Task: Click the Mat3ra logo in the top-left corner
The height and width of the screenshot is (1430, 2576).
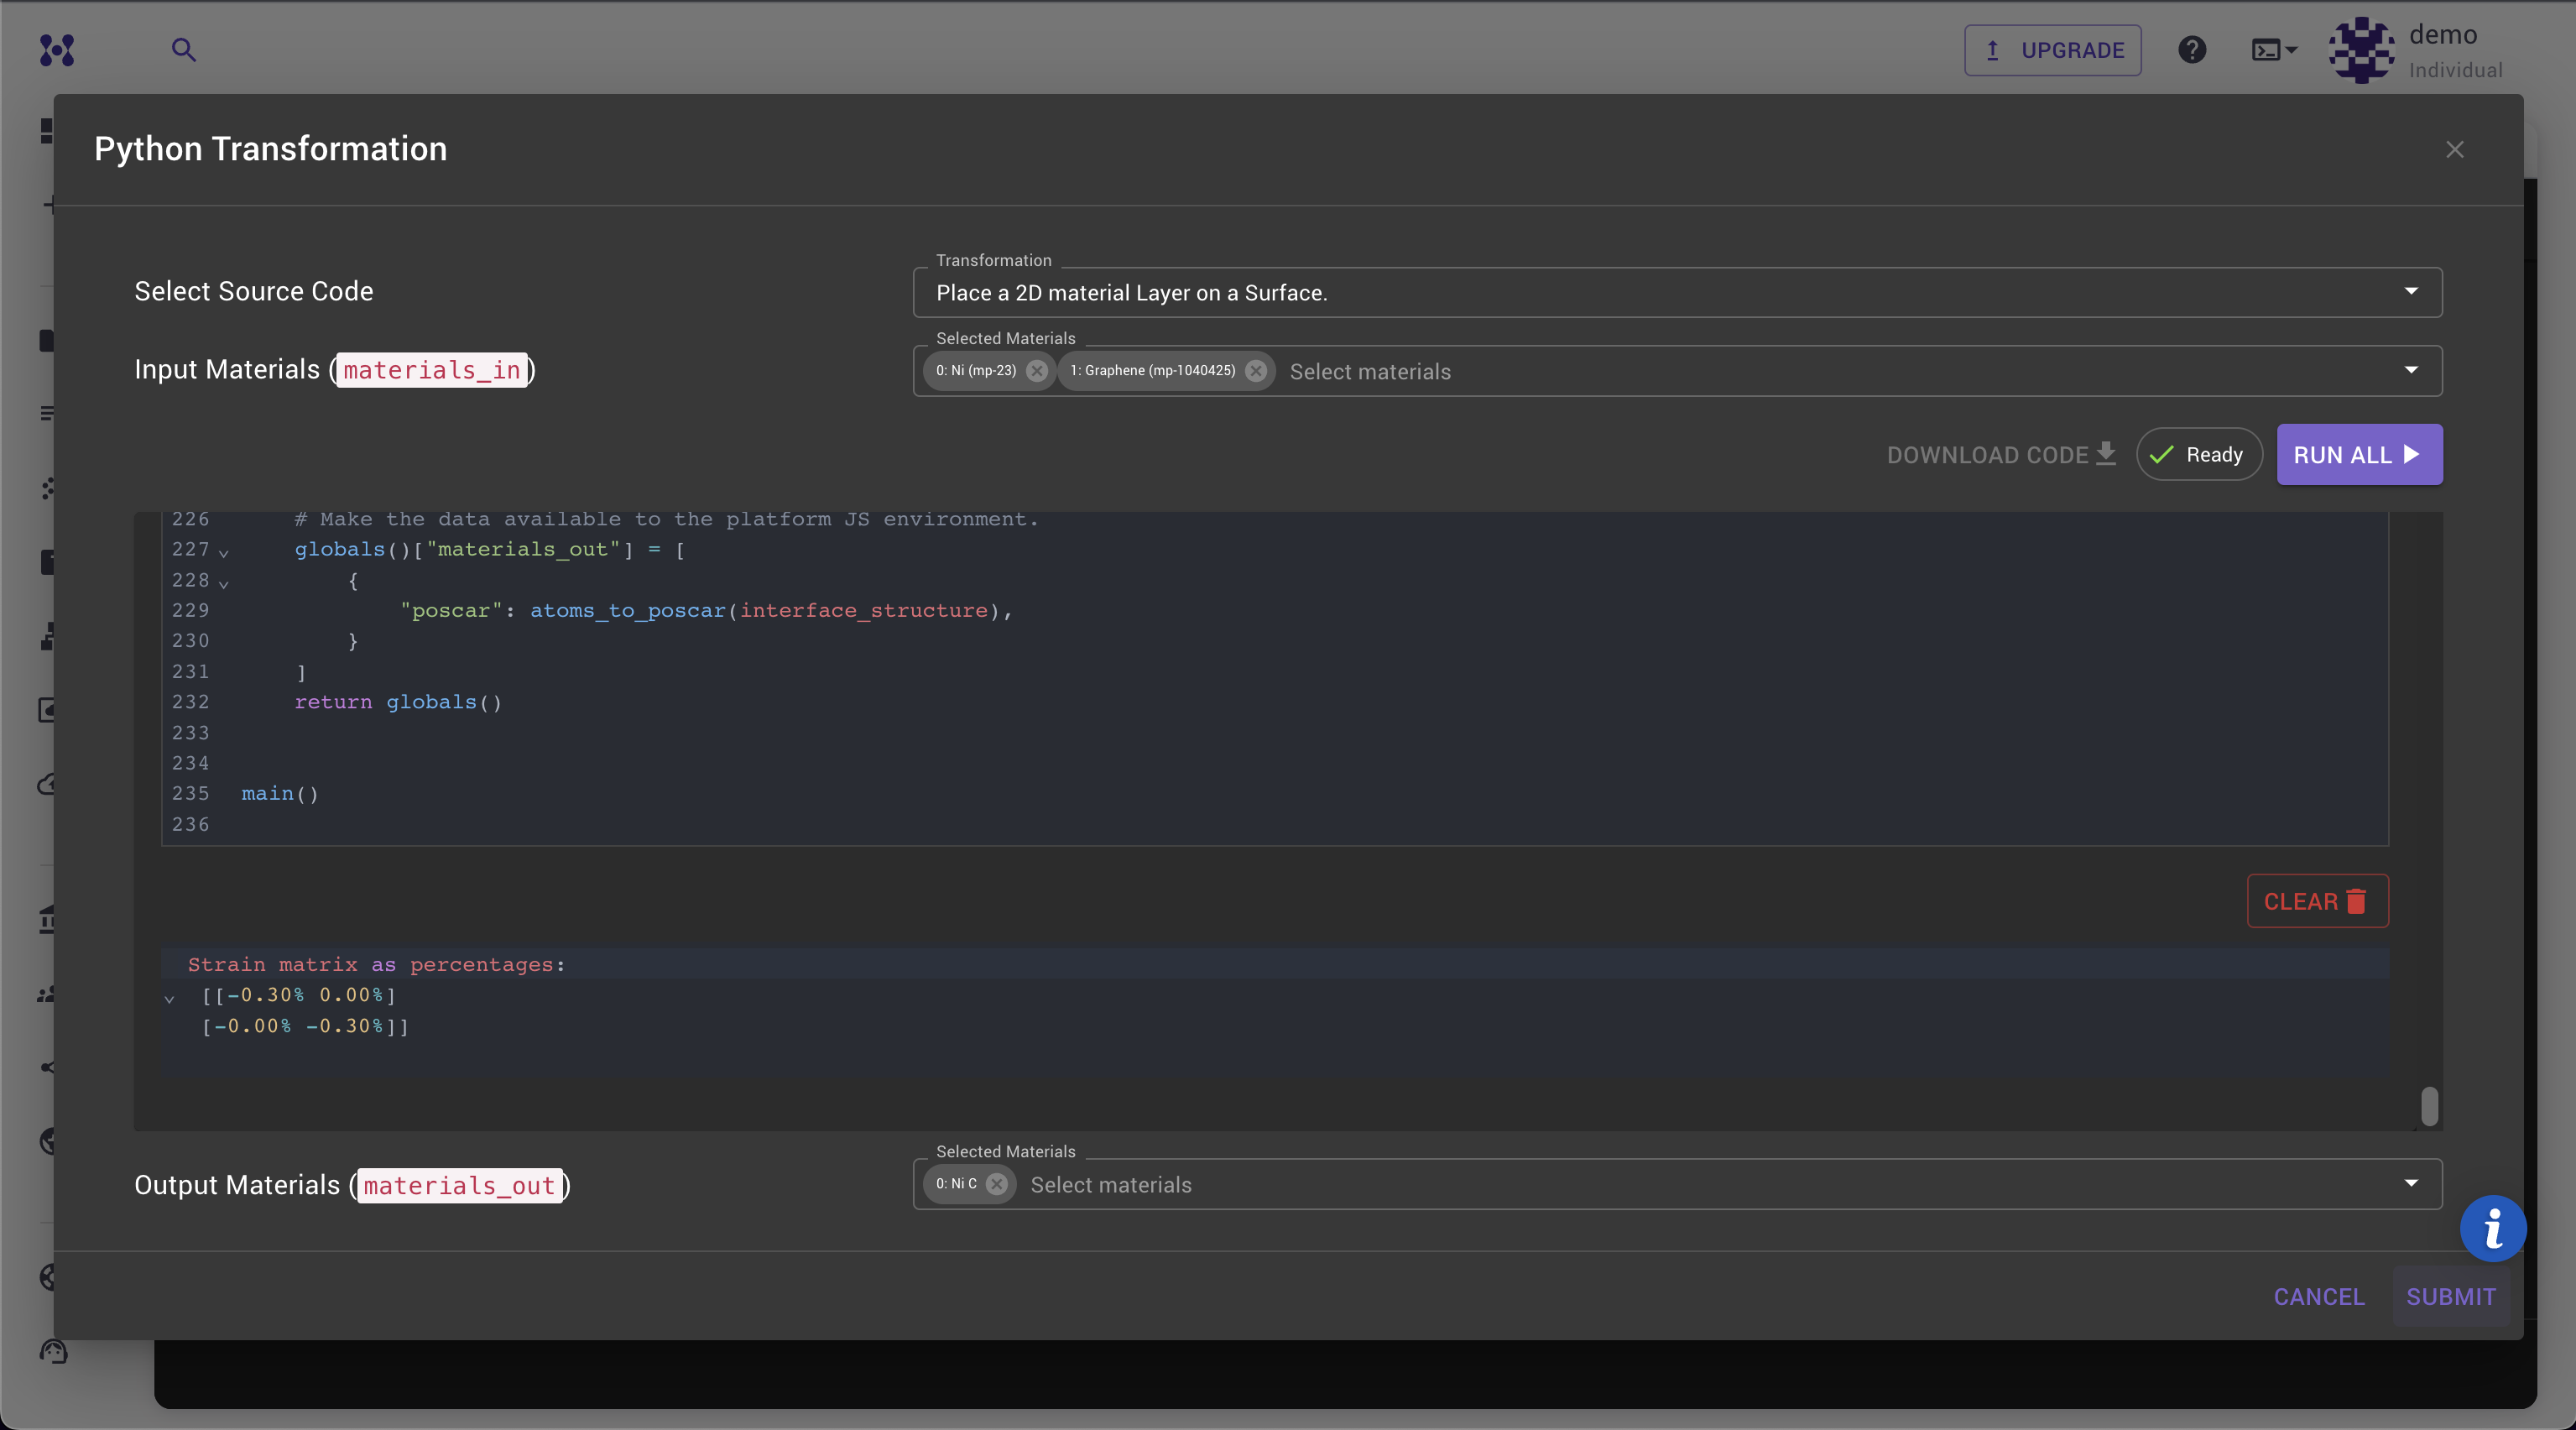Action: pyautogui.click(x=57, y=50)
